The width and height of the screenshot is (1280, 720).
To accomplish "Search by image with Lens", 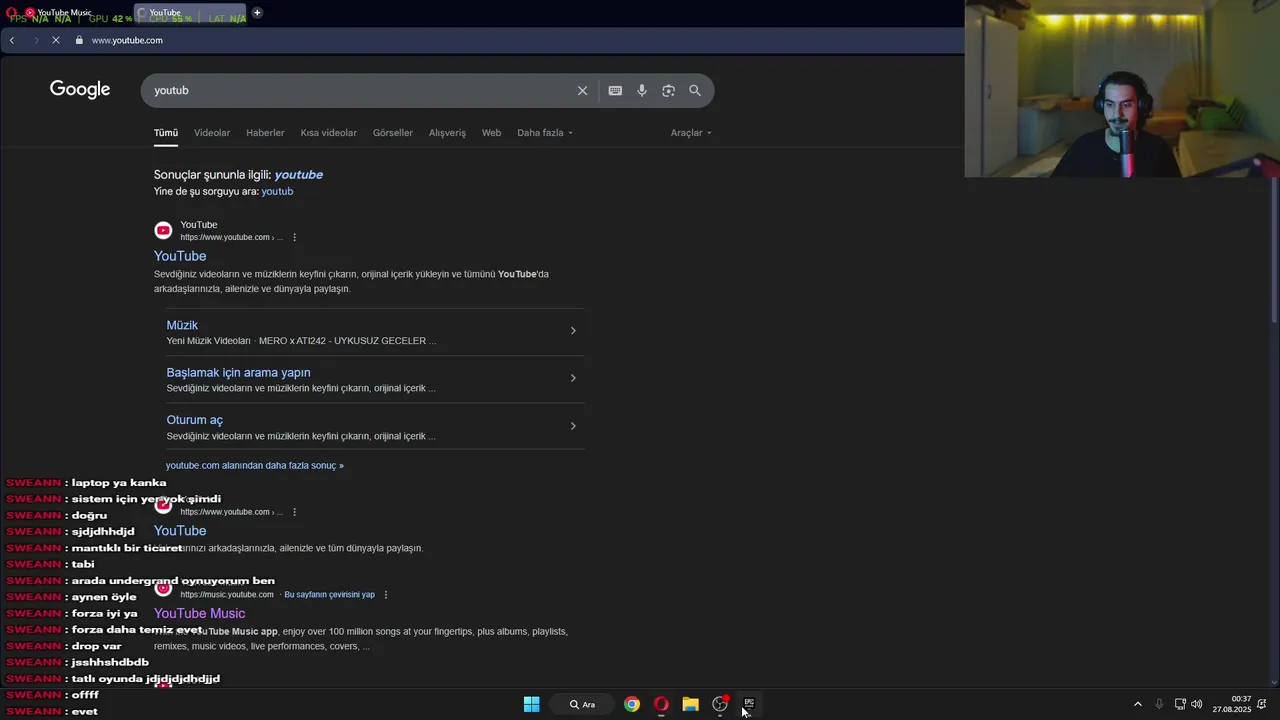I will [x=668, y=90].
